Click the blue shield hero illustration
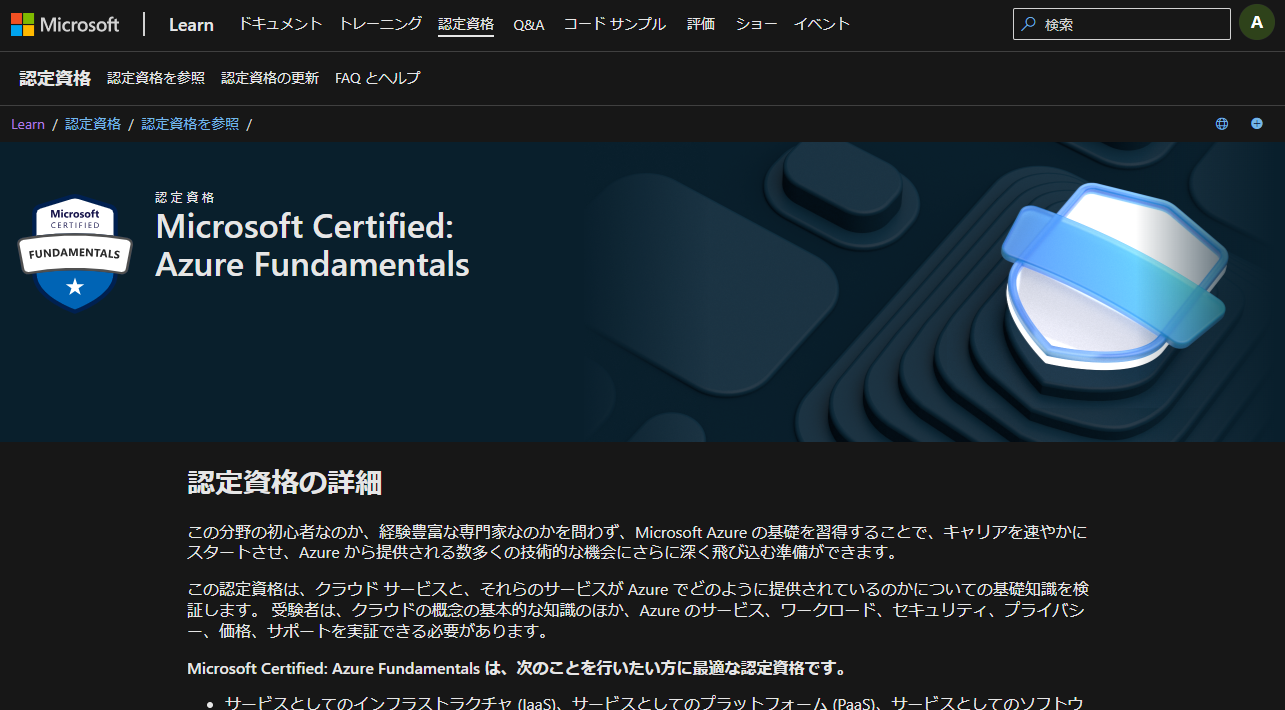The width and height of the screenshot is (1285, 710). click(x=1113, y=274)
